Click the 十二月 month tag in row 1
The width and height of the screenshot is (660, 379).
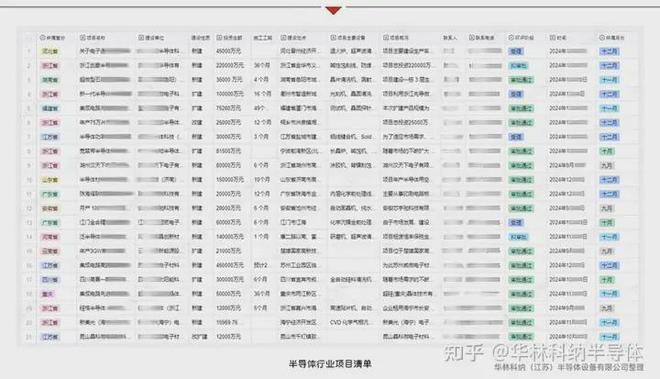609,51
